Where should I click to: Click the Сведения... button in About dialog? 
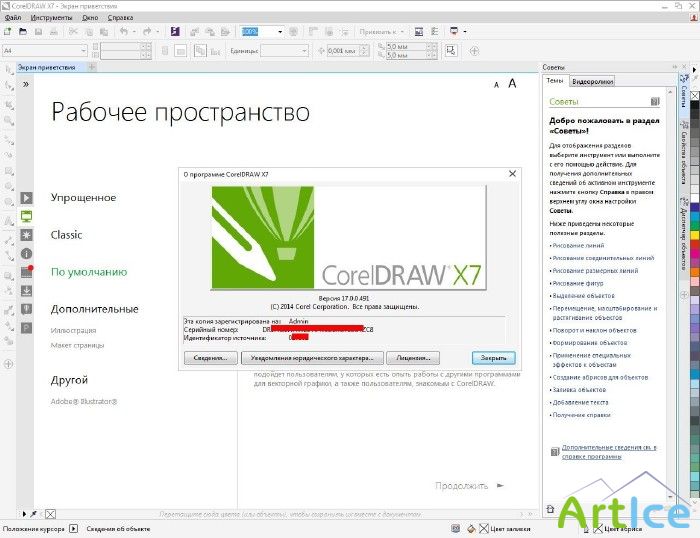point(210,358)
